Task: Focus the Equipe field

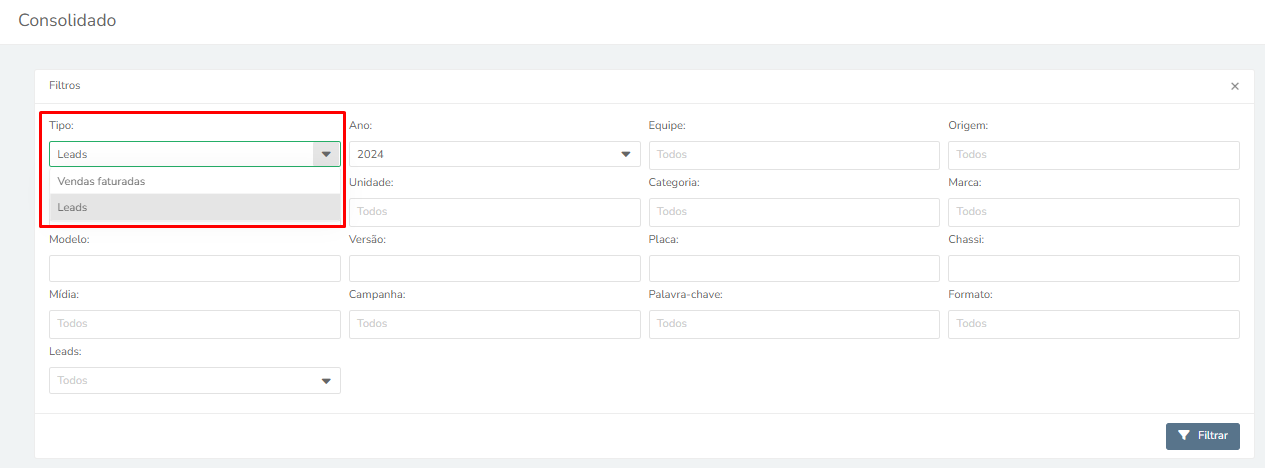Action: [x=794, y=155]
